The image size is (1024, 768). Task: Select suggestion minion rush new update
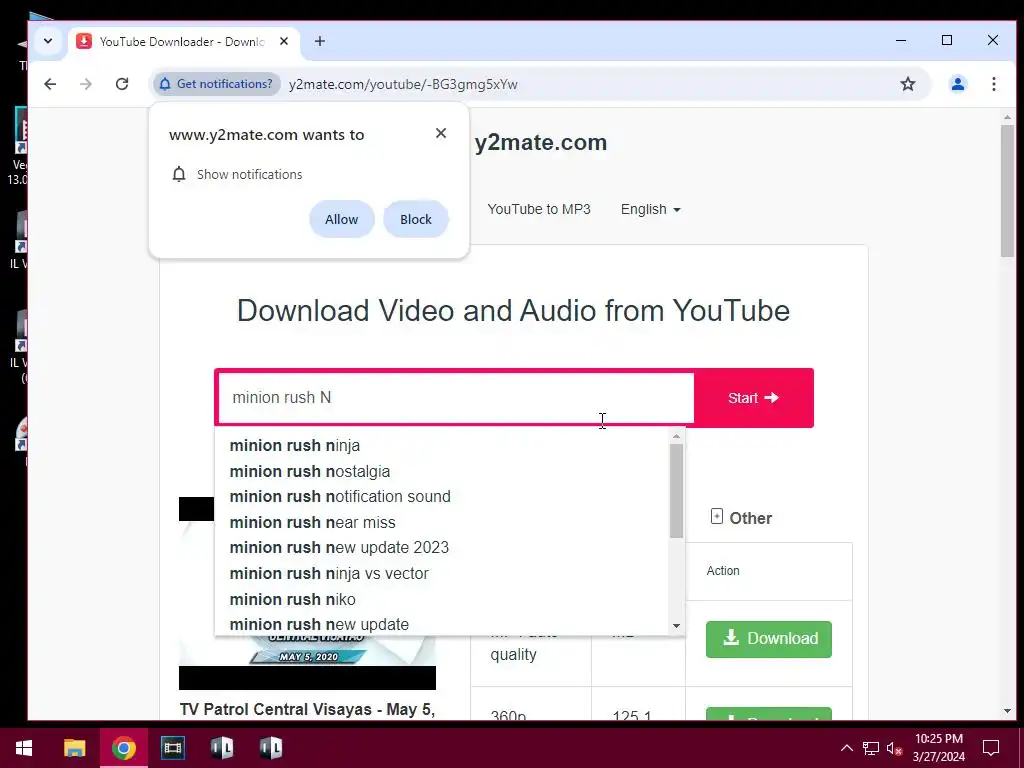click(x=441, y=624)
